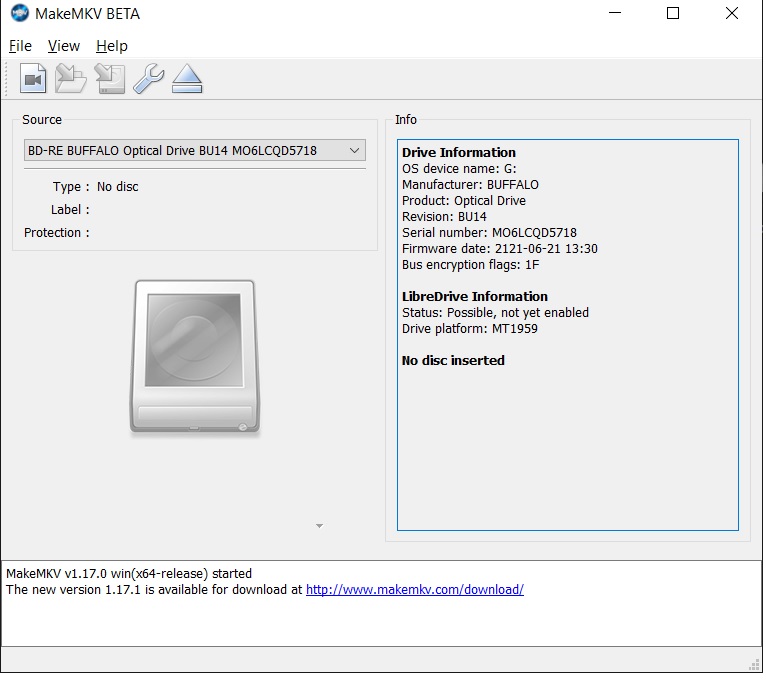The width and height of the screenshot is (766, 681).
Task: Click the 'Bus encryption flags: 1F' line
Action: tap(470, 265)
